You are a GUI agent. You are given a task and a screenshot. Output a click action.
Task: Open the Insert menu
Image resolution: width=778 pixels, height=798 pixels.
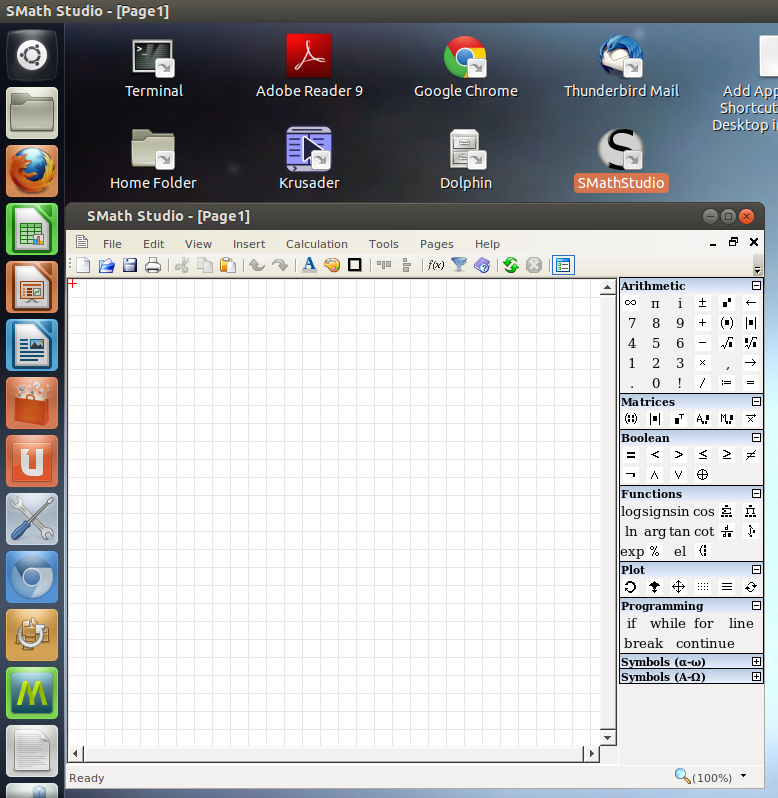(x=249, y=244)
